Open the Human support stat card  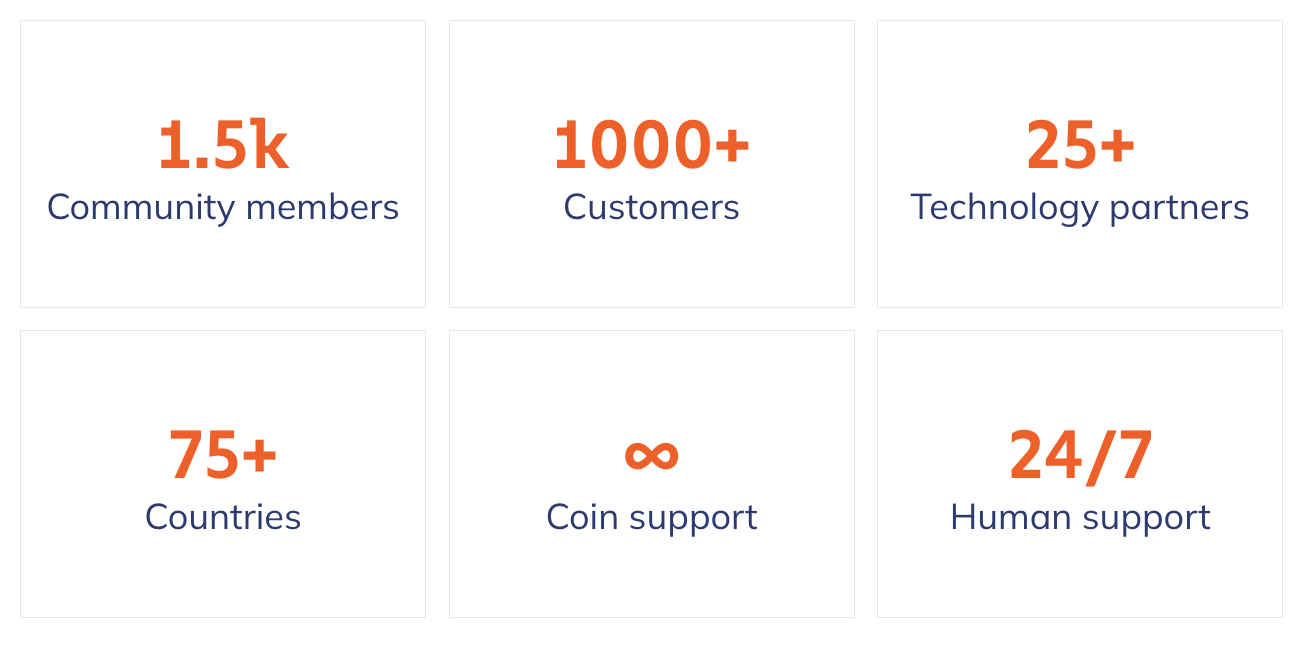pyautogui.click(x=1080, y=474)
